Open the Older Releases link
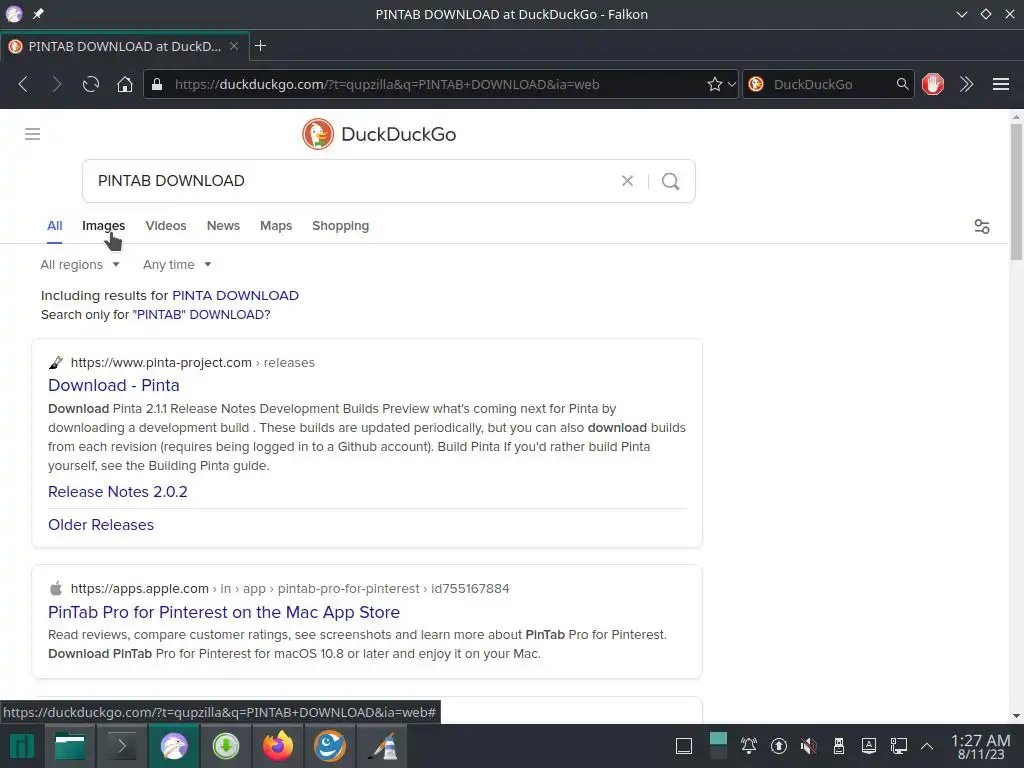 coord(101,525)
